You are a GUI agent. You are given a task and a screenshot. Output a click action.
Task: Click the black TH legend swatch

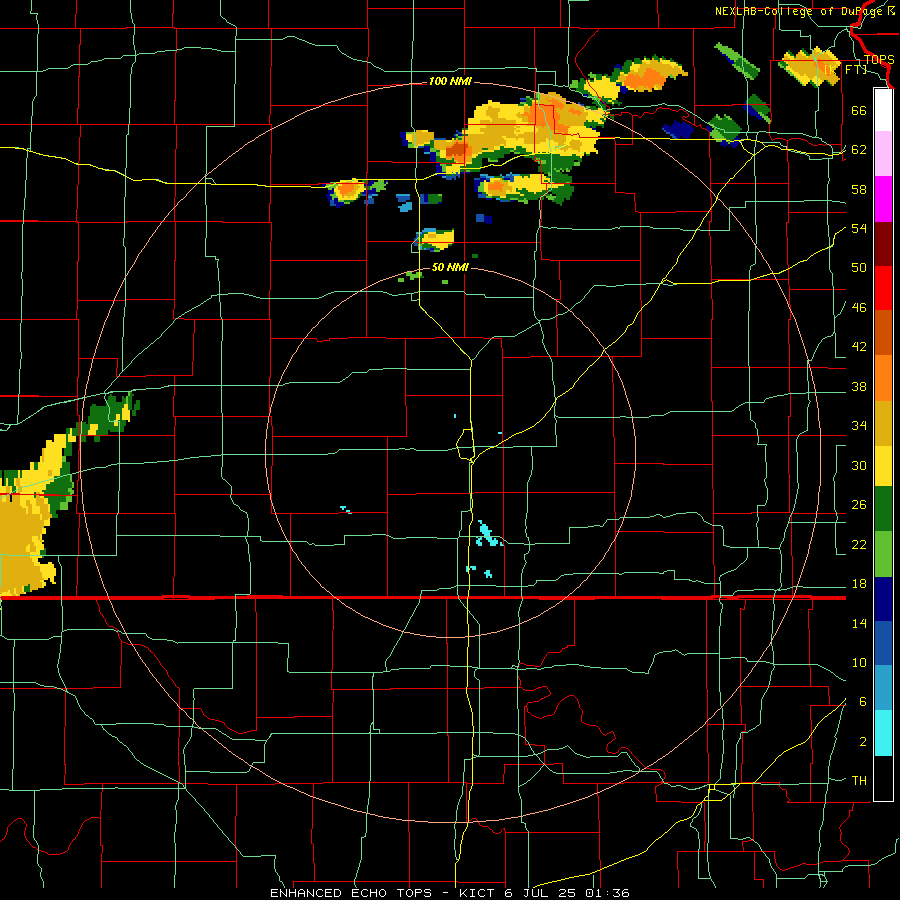point(883,778)
